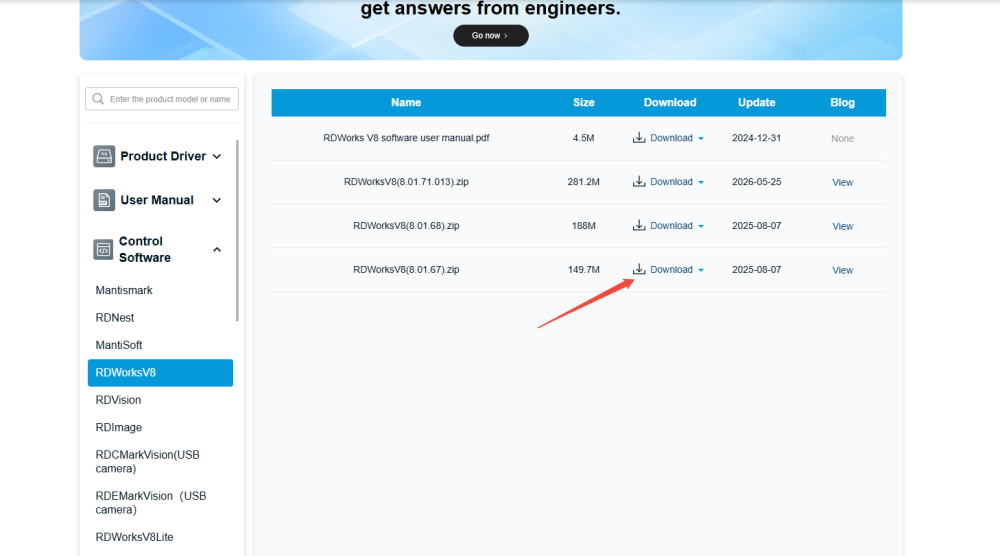Click the Name column header

coord(406,103)
